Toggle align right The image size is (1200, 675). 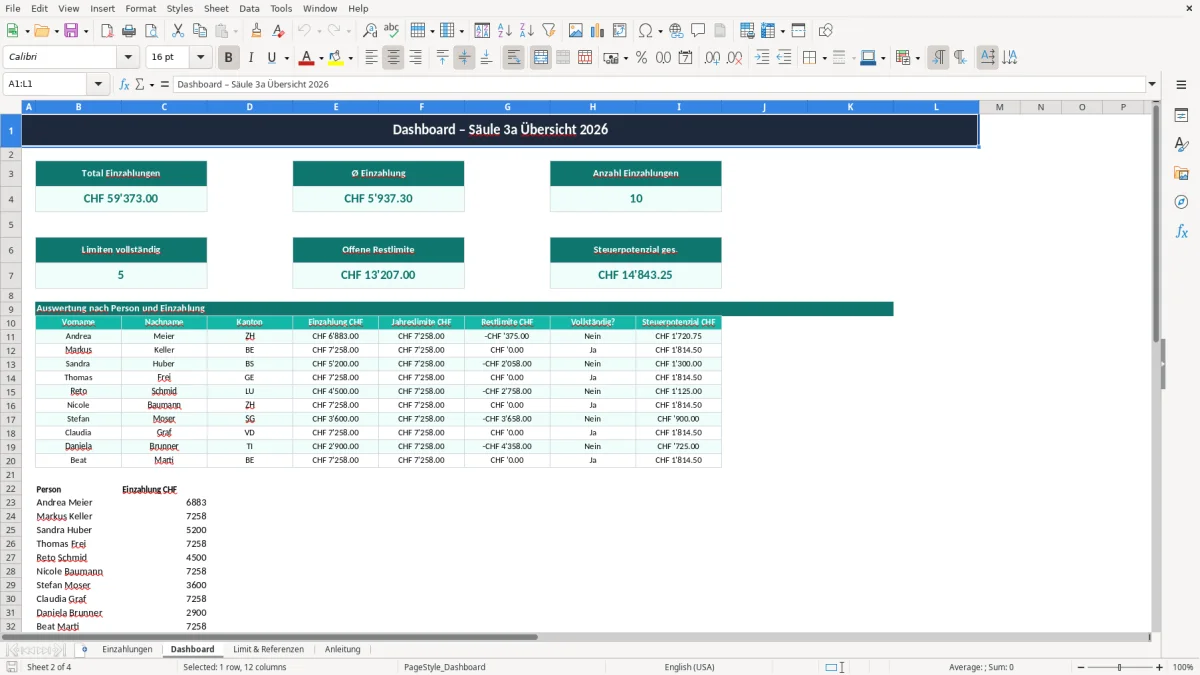click(x=415, y=58)
